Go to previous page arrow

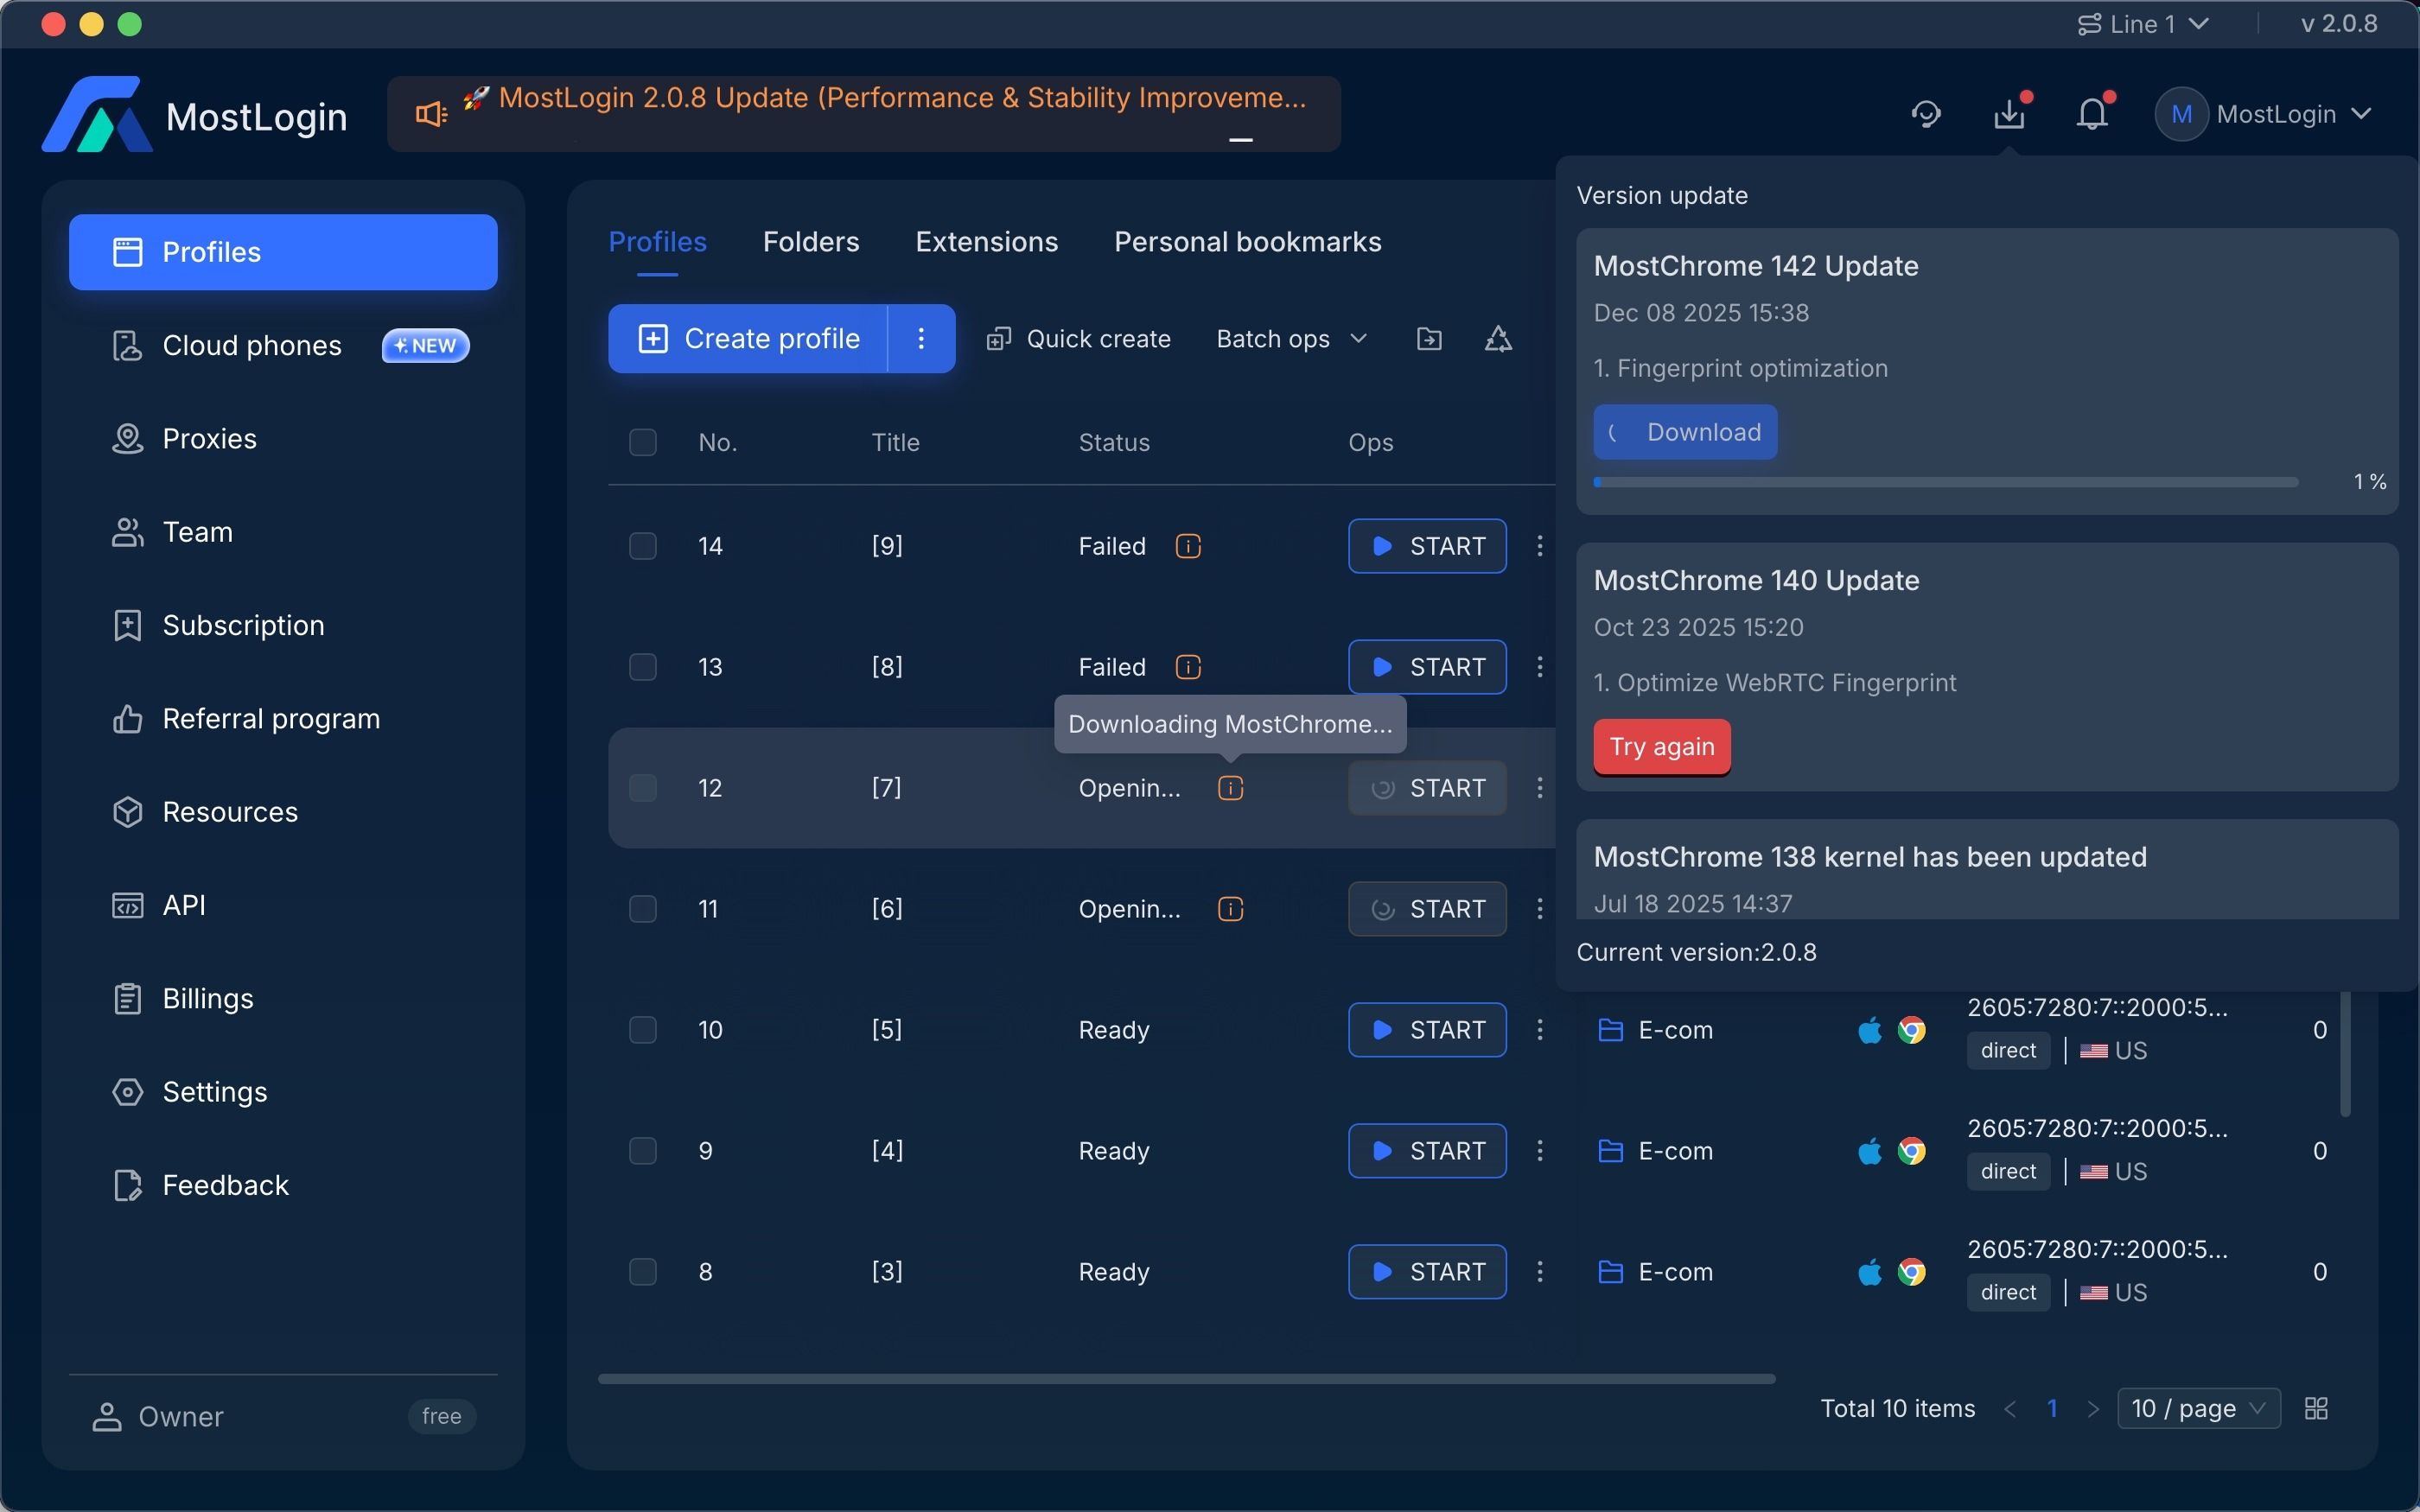point(2011,1408)
